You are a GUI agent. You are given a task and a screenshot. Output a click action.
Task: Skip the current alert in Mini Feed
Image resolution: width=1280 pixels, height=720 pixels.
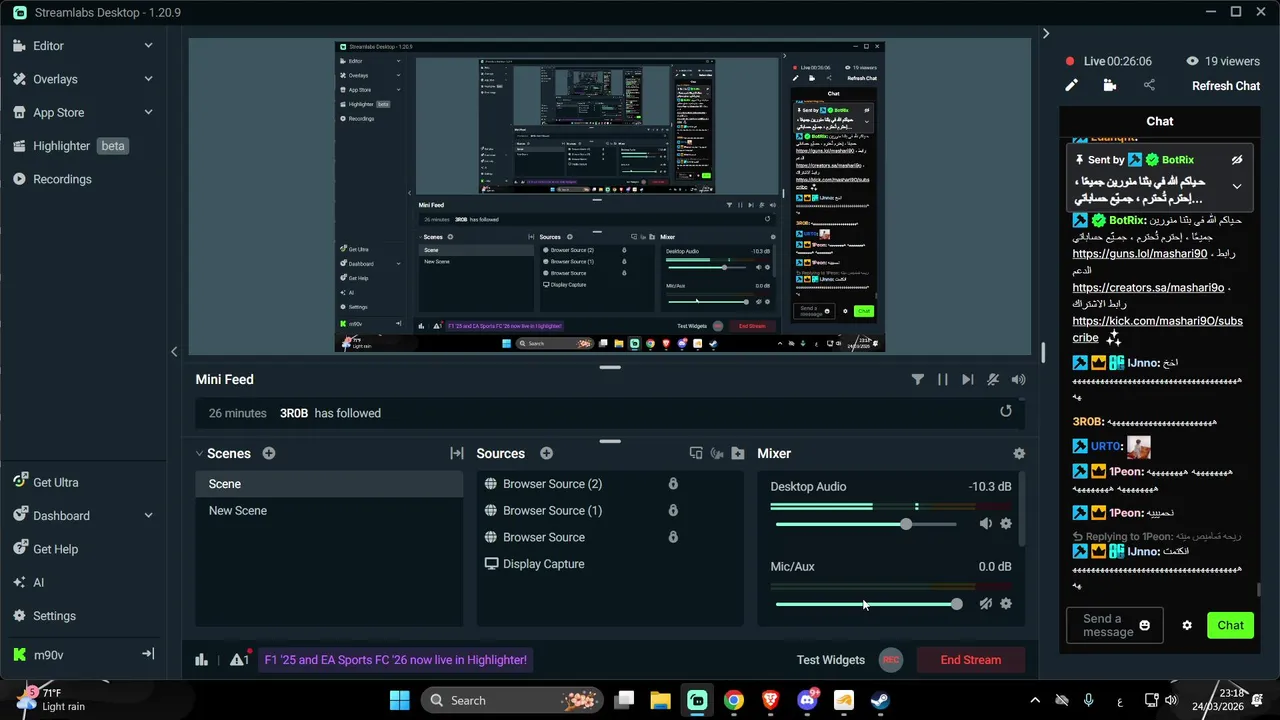tap(967, 379)
